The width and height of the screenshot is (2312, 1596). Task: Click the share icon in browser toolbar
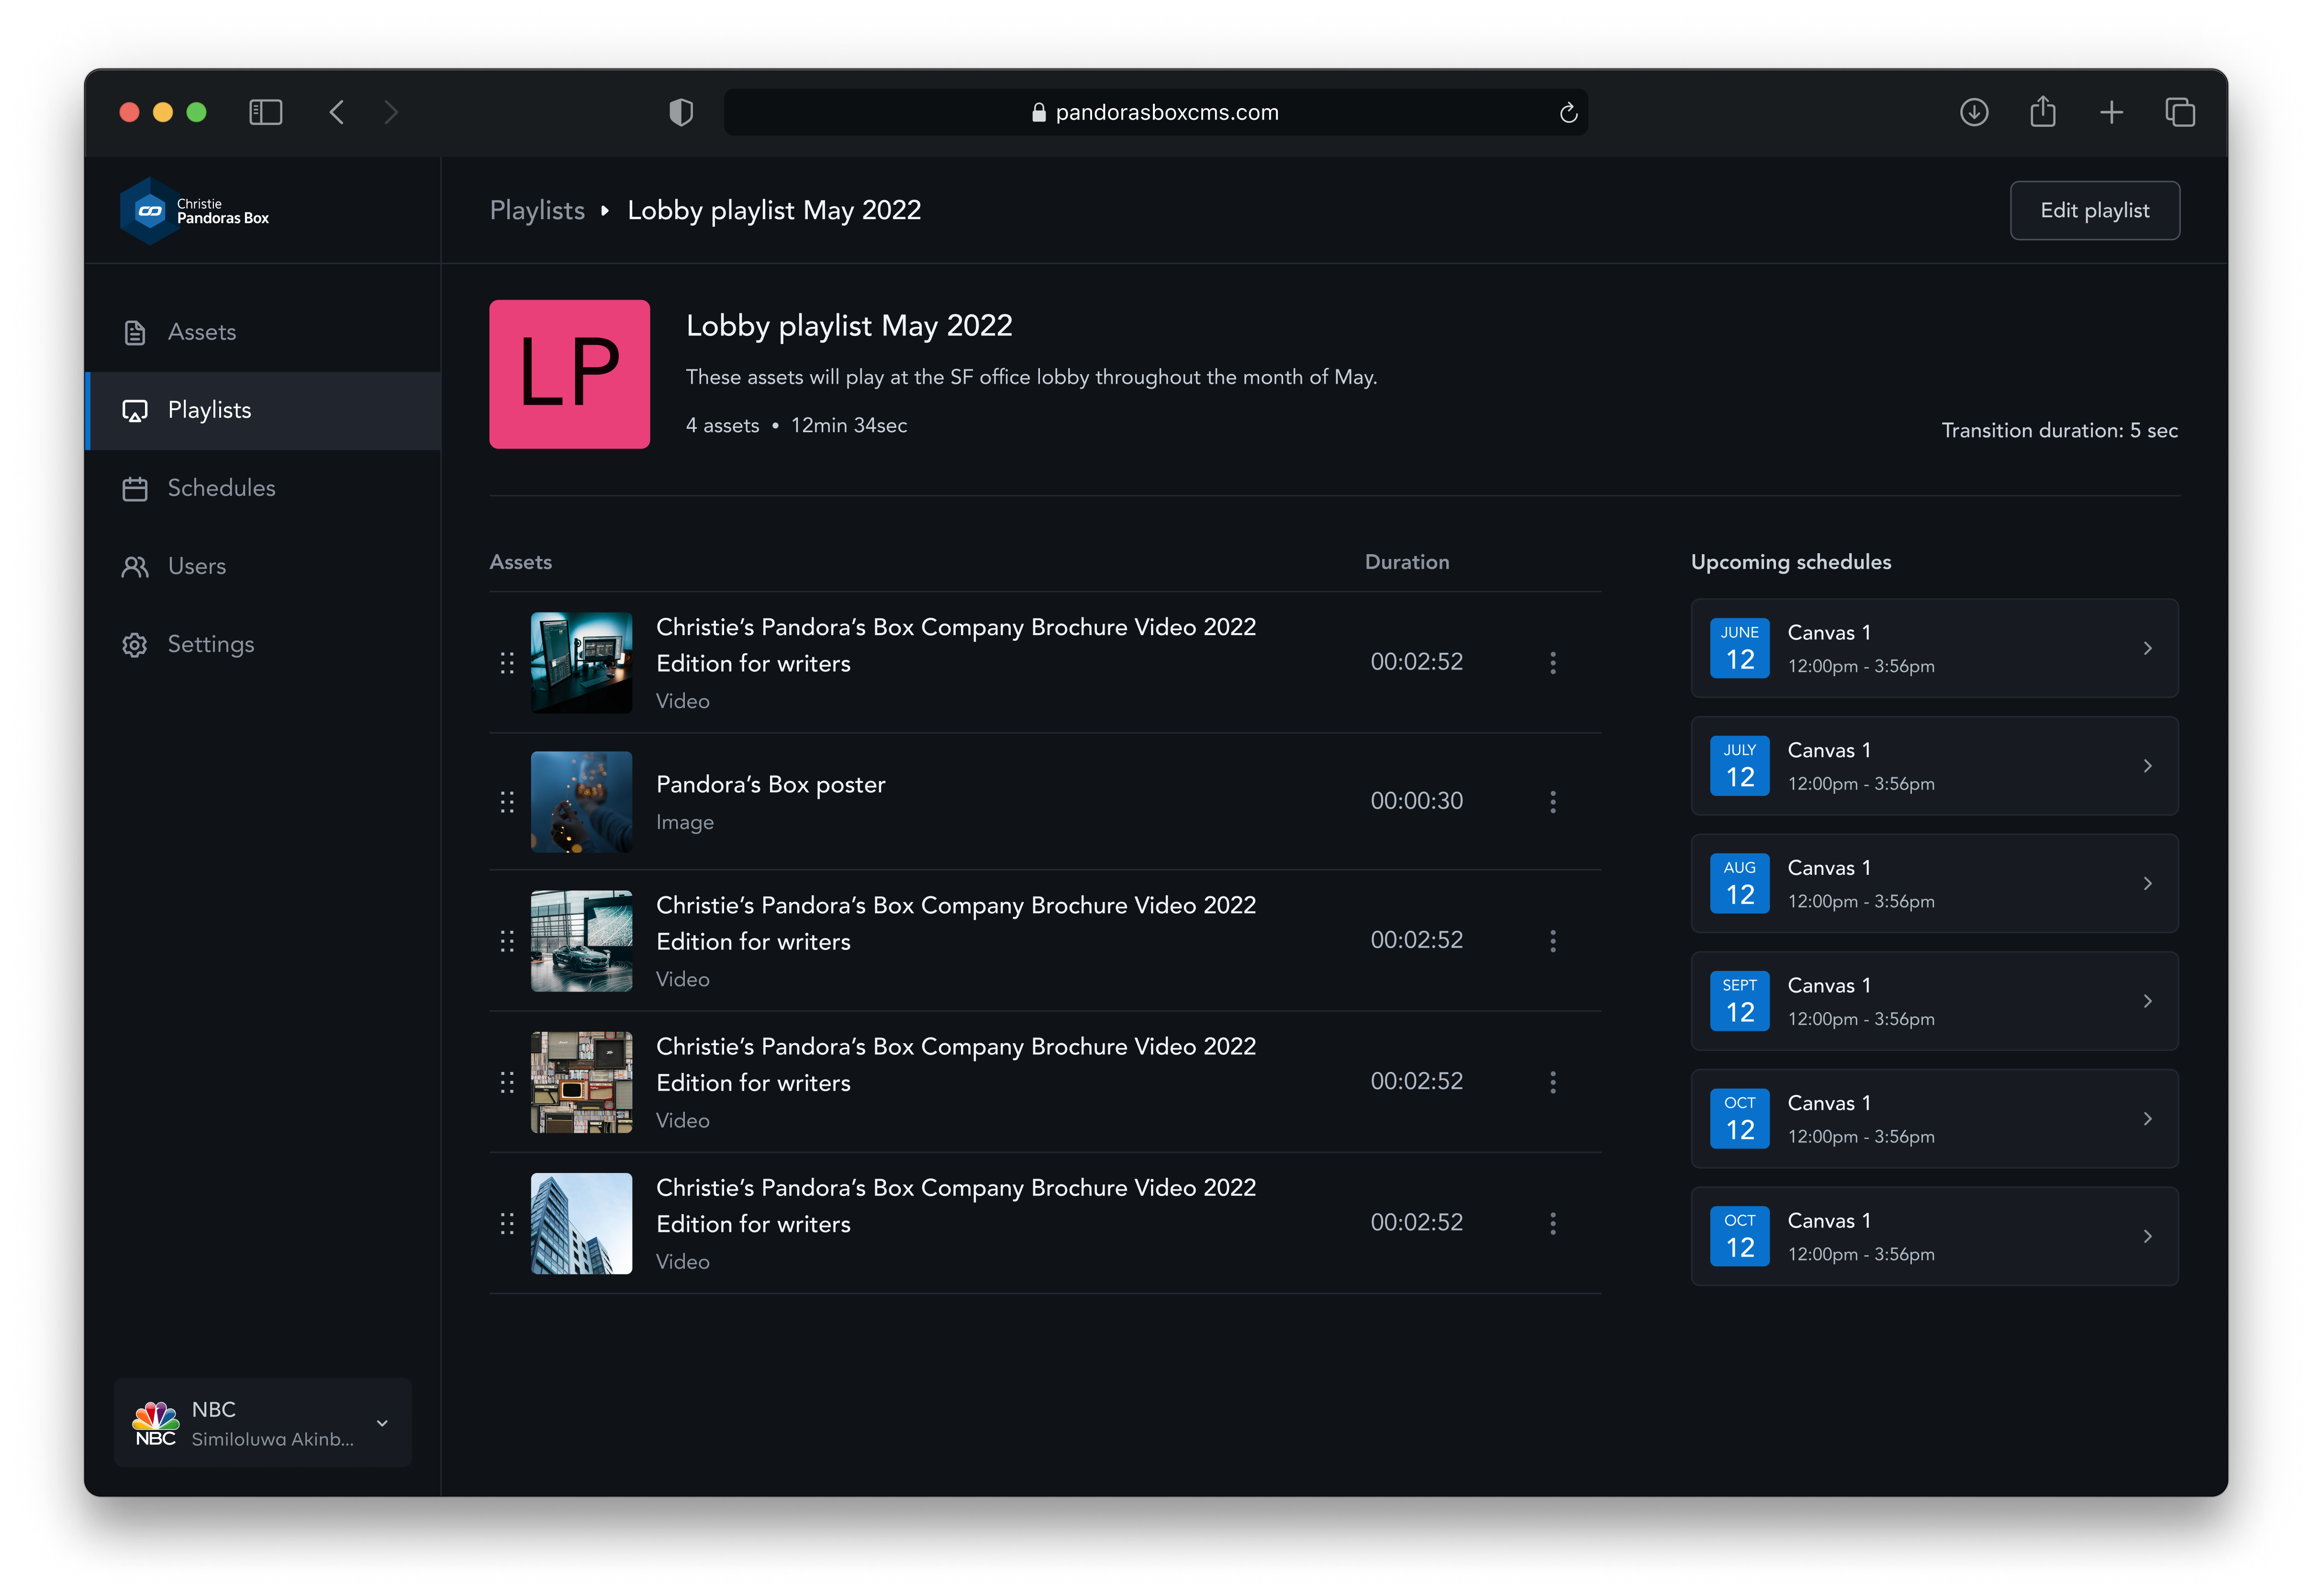2042,112
